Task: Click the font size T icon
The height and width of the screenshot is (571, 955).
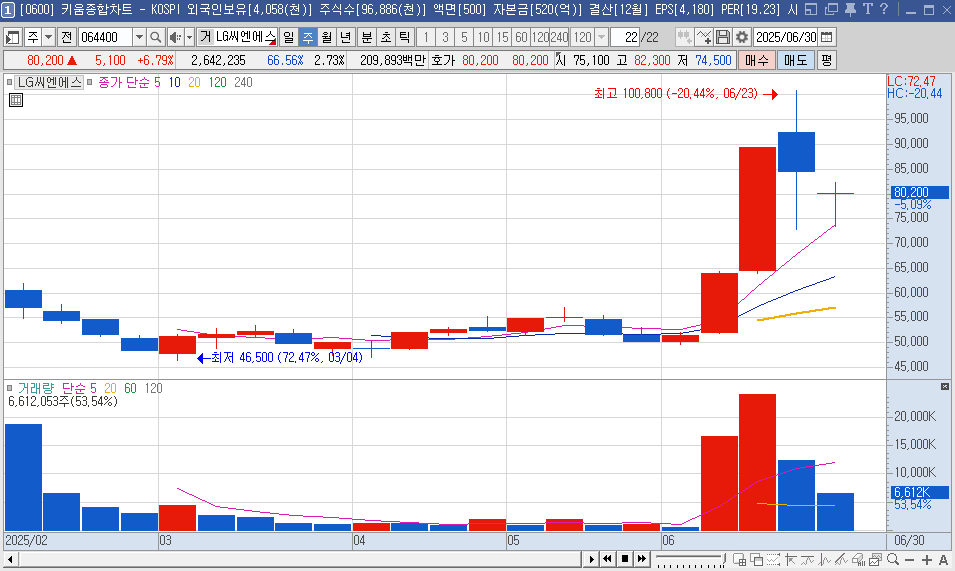Action: tap(868, 9)
